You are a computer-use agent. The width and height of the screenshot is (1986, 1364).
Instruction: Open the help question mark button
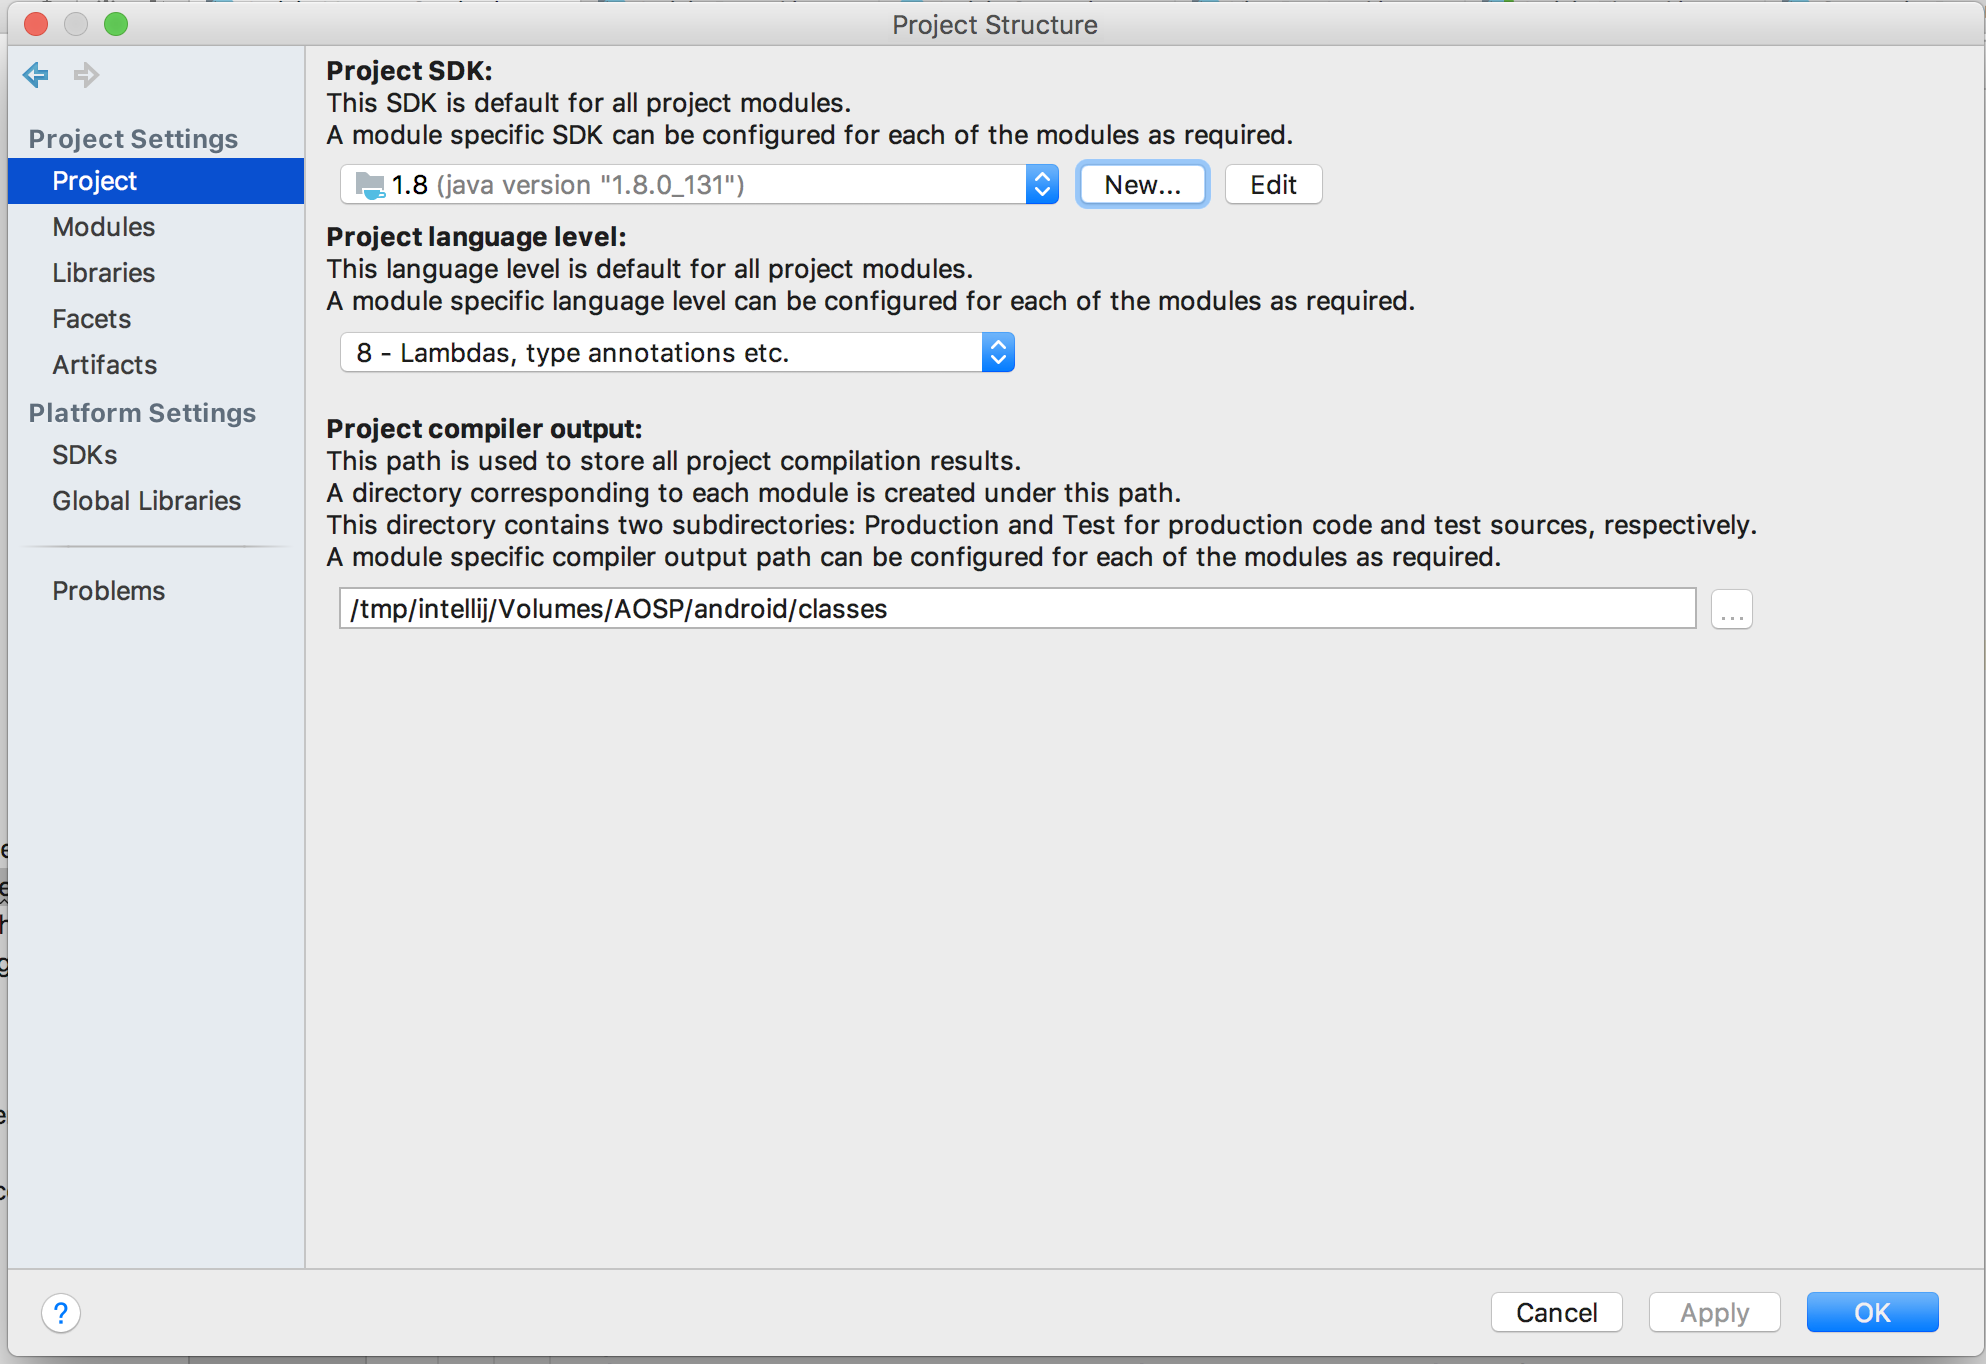point(61,1313)
